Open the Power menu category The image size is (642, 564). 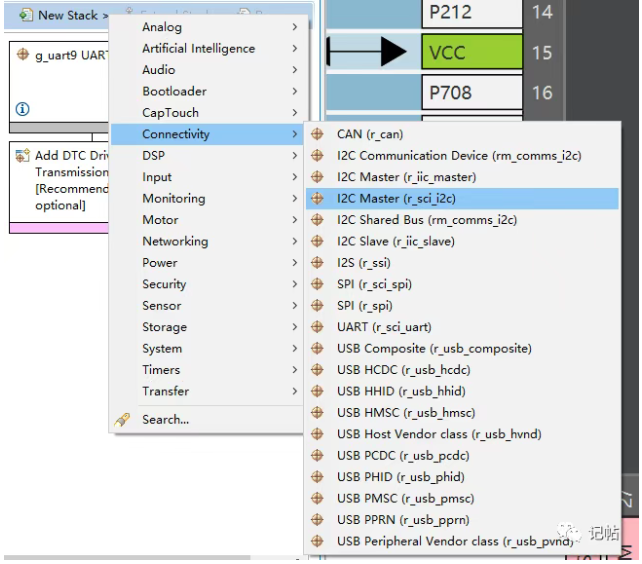207,263
